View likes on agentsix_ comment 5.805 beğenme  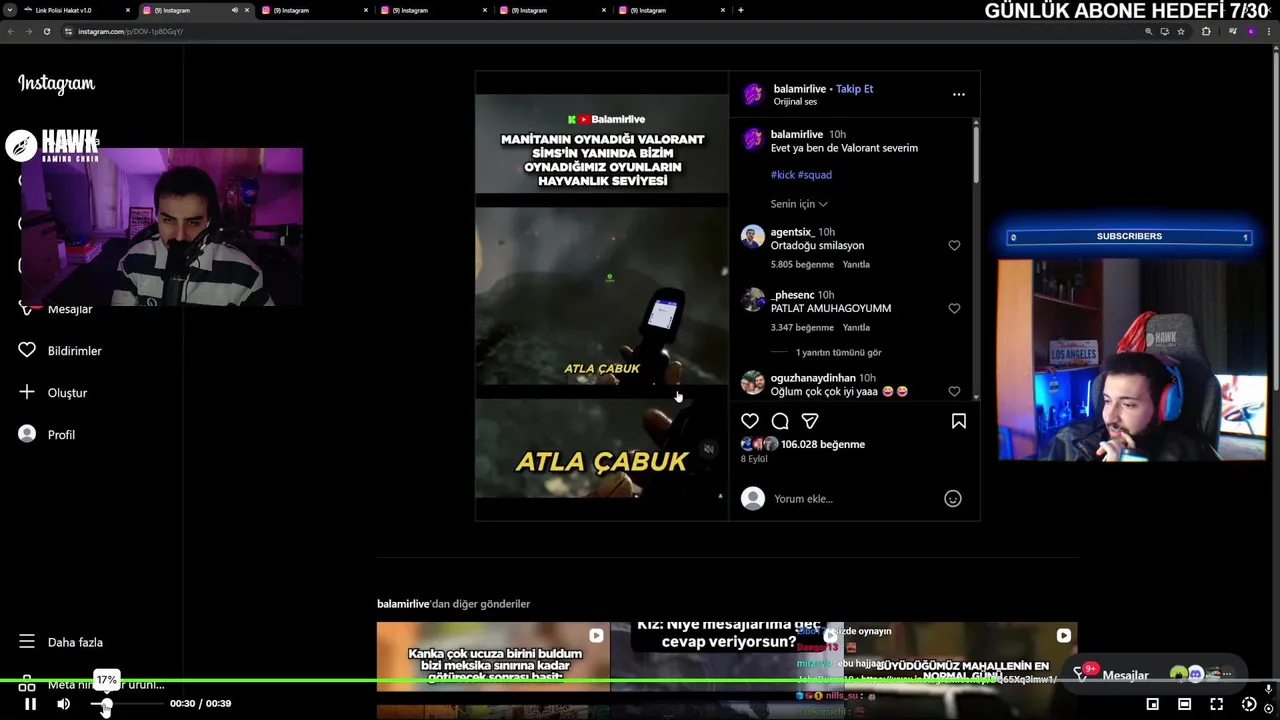pos(802,265)
